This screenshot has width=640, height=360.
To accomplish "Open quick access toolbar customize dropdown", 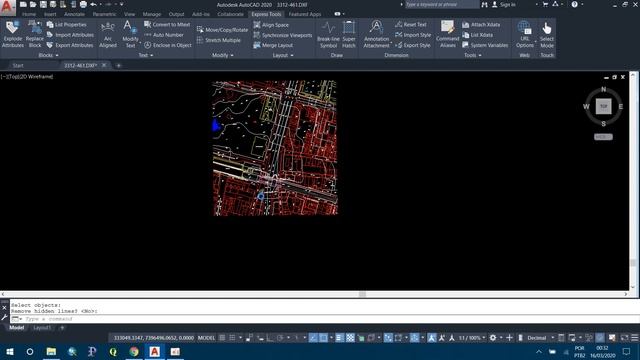I will pos(122,4).
